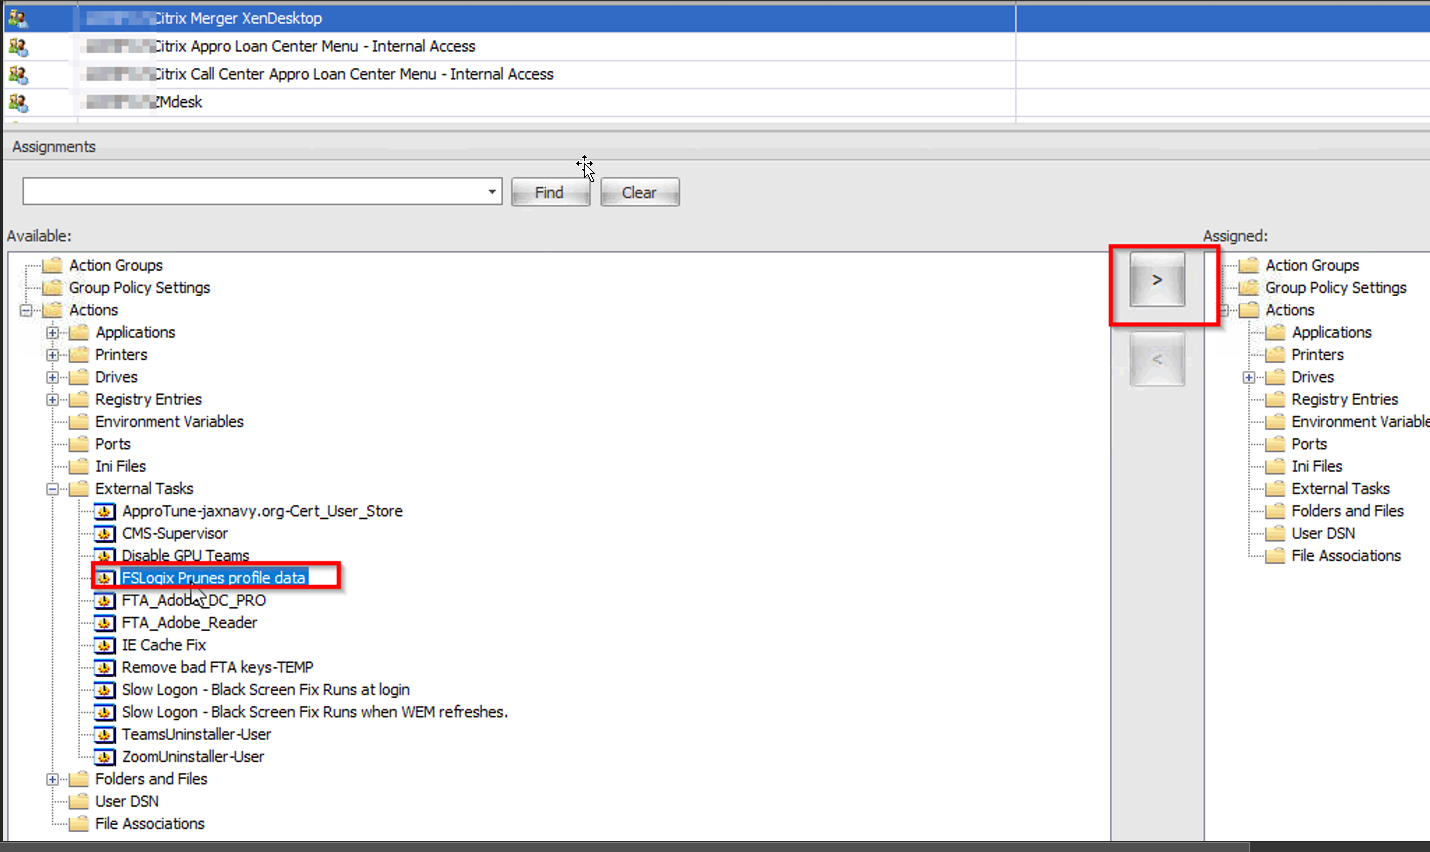Select Remove bad FTA keys-TEMP item
Viewport: 1430px width, 852px height.
point(217,667)
